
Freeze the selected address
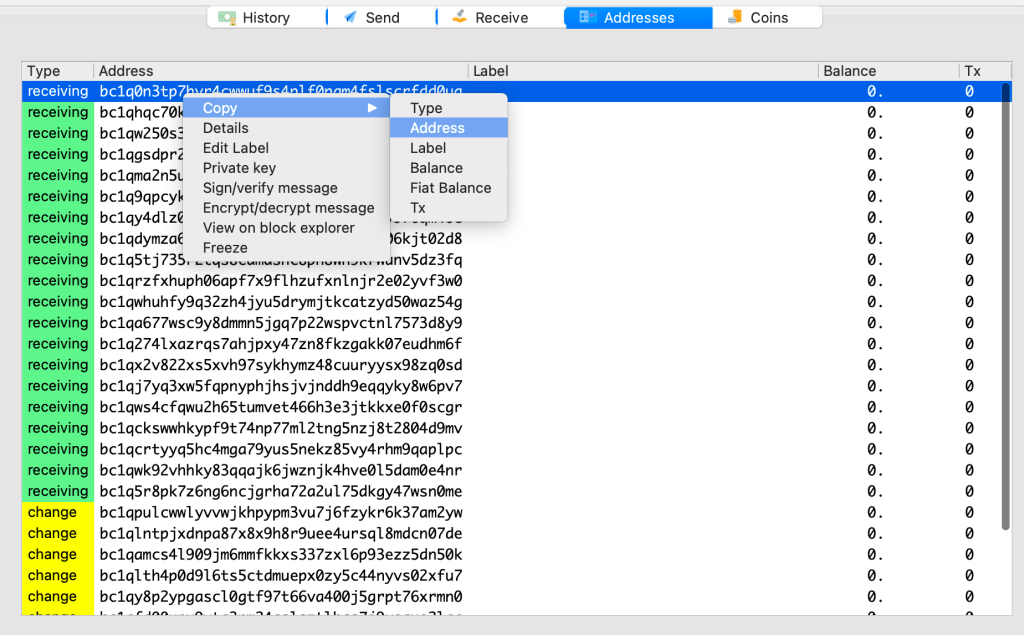click(225, 248)
